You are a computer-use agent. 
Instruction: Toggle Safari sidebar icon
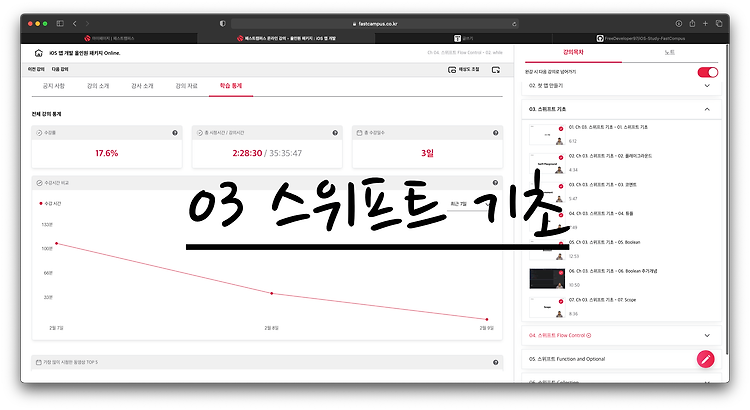pos(60,23)
